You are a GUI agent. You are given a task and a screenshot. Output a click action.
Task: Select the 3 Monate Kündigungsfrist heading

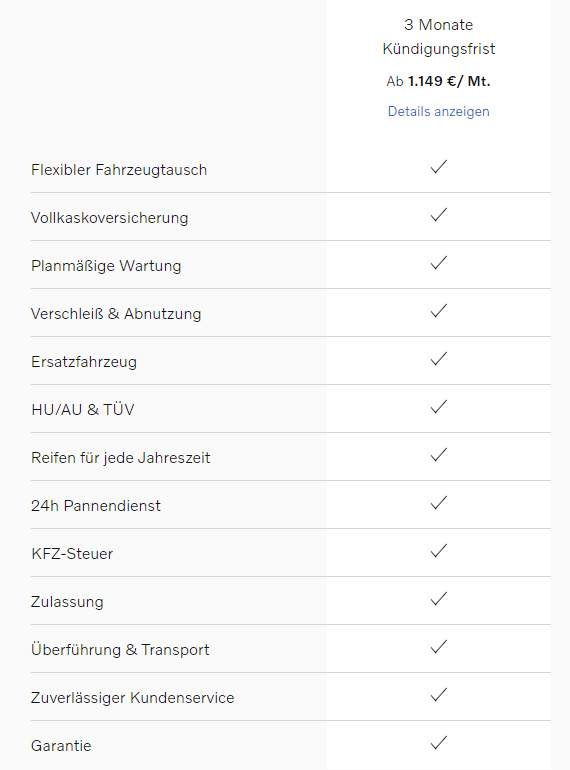438,37
